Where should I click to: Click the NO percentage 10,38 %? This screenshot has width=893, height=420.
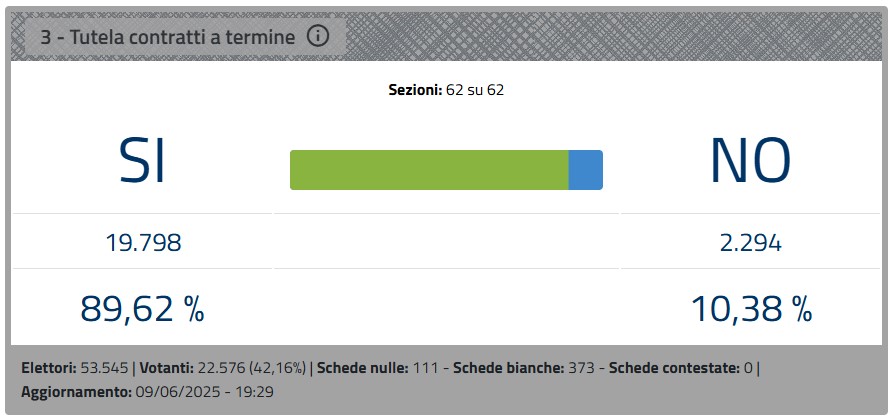coord(751,309)
